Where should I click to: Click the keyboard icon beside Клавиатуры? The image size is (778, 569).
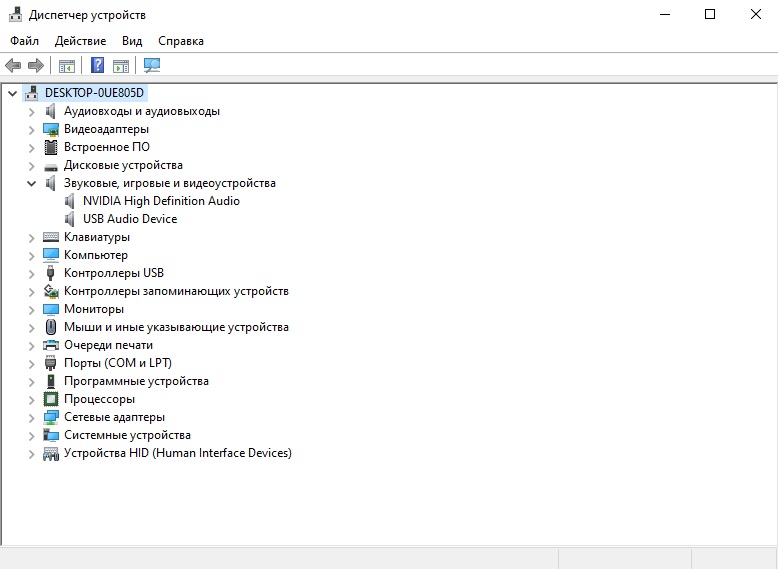pyautogui.click(x=51, y=237)
